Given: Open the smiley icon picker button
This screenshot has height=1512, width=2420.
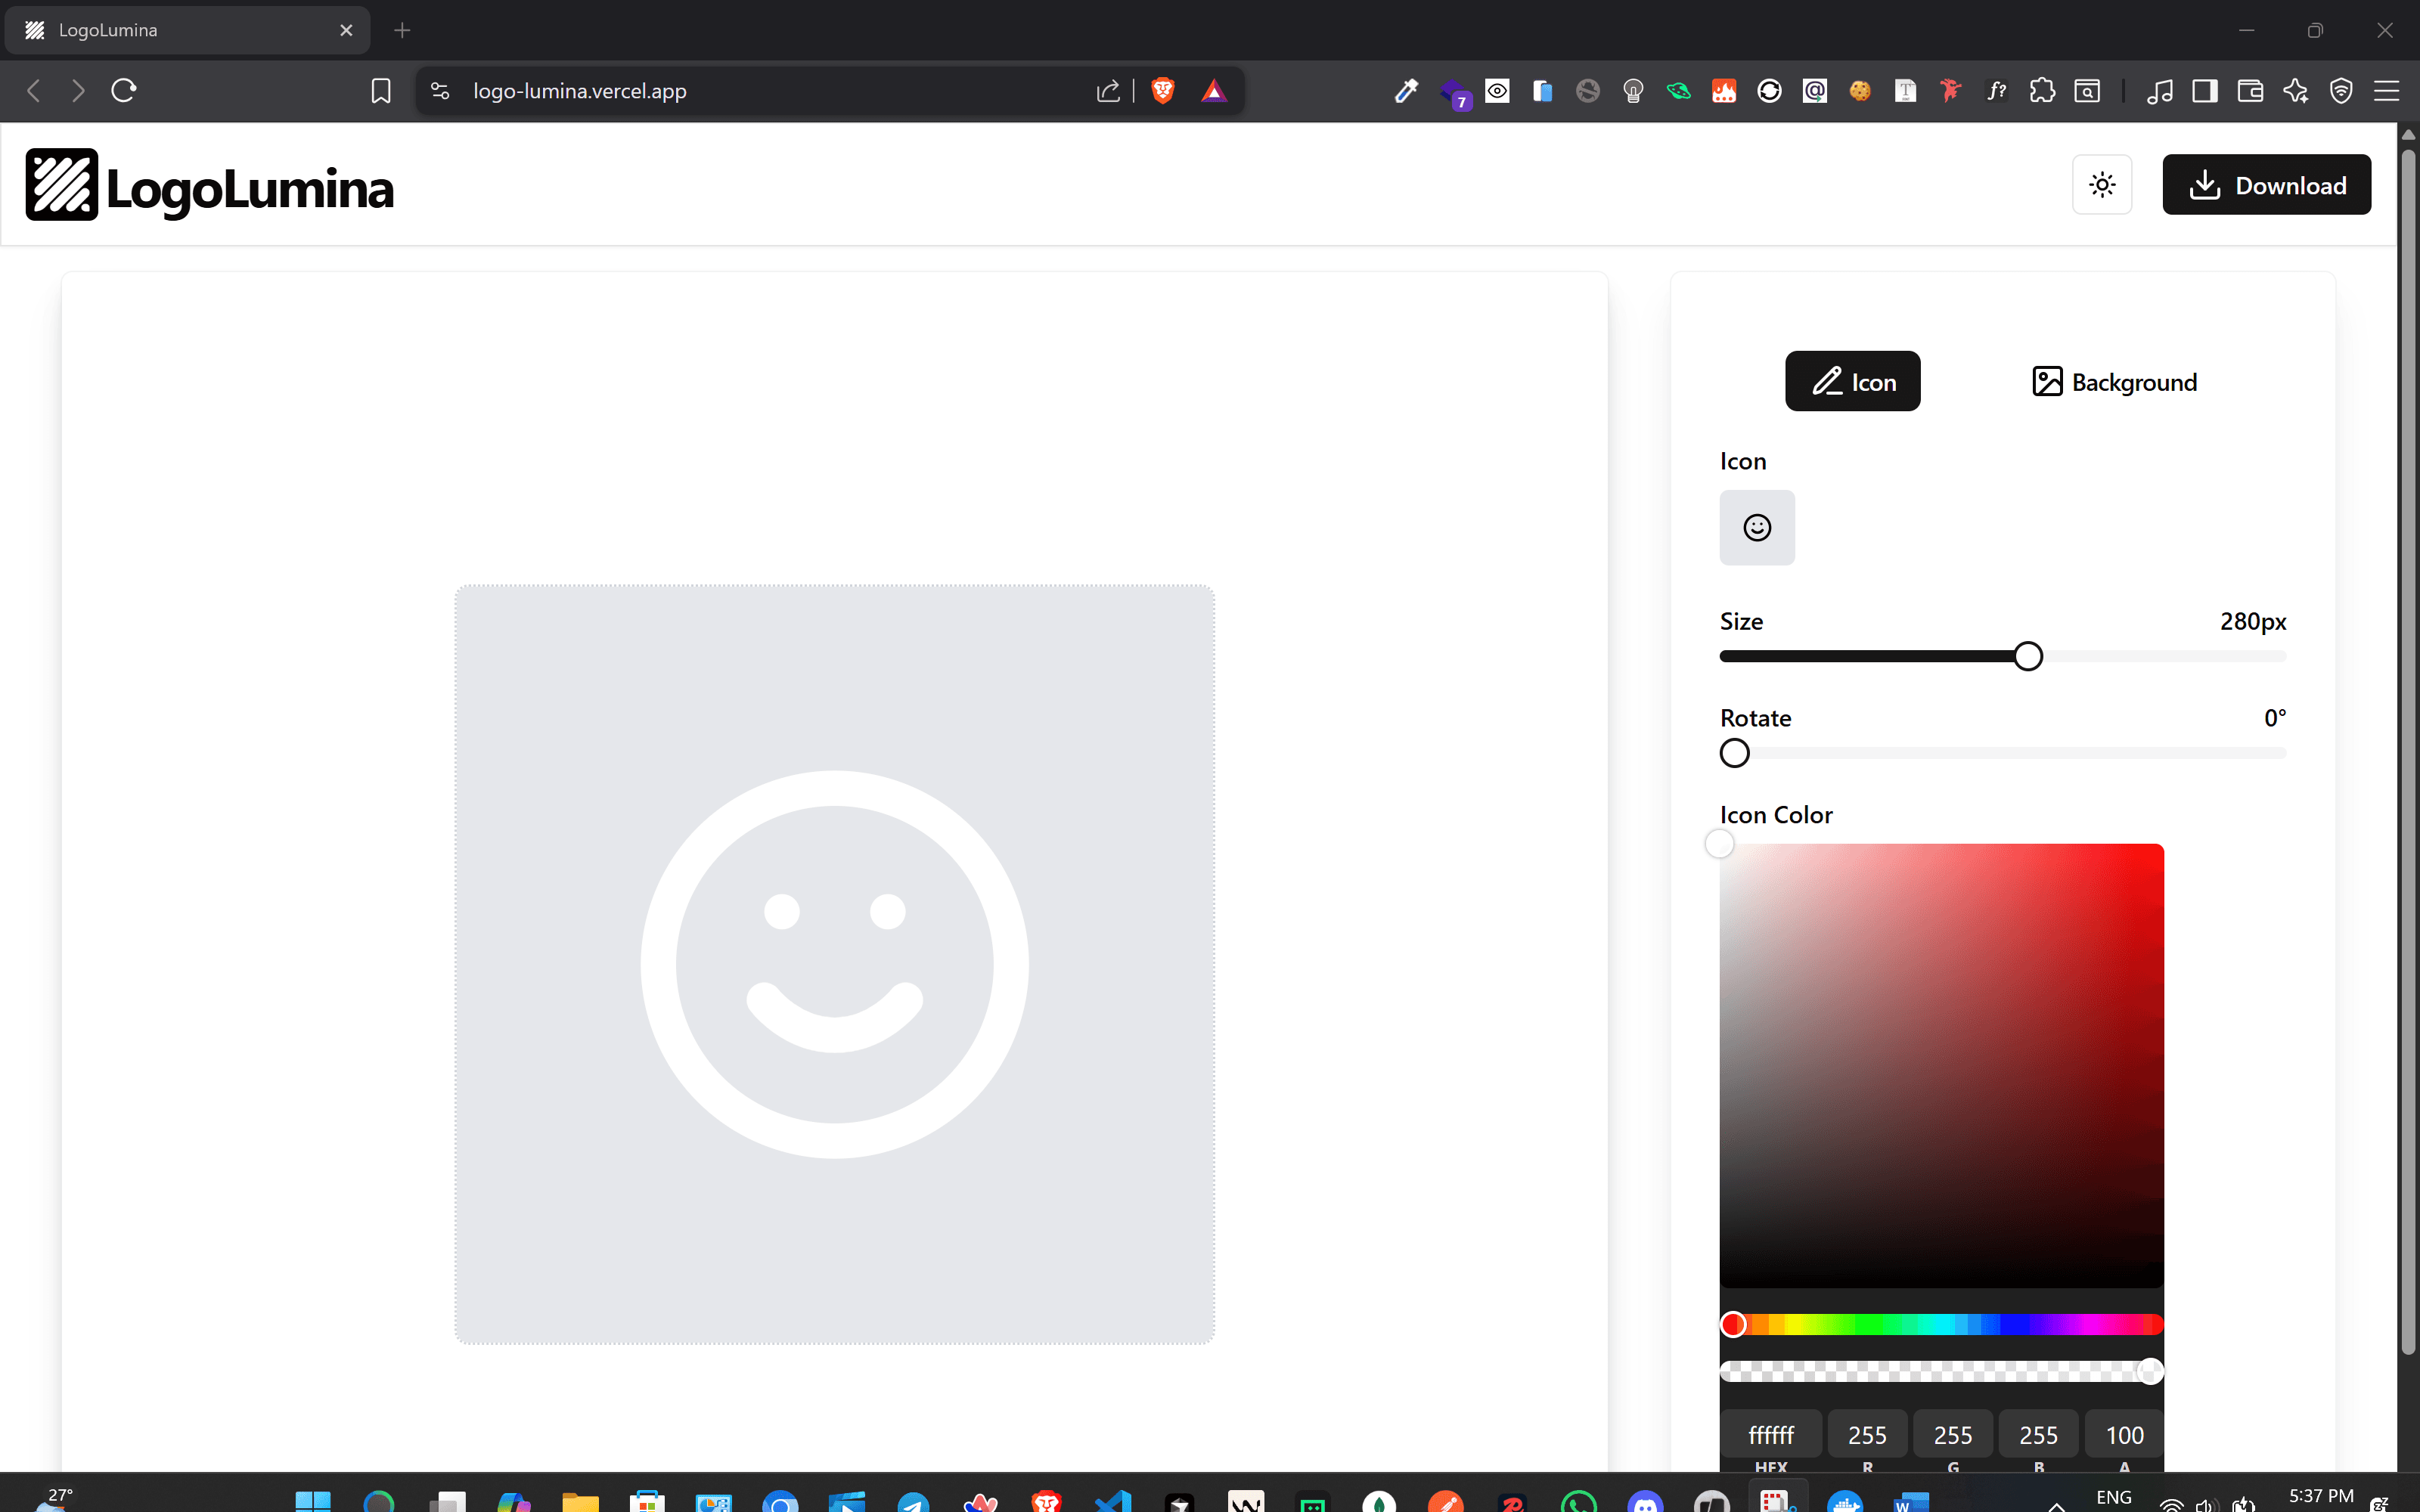Looking at the screenshot, I should pos(1757,527).
